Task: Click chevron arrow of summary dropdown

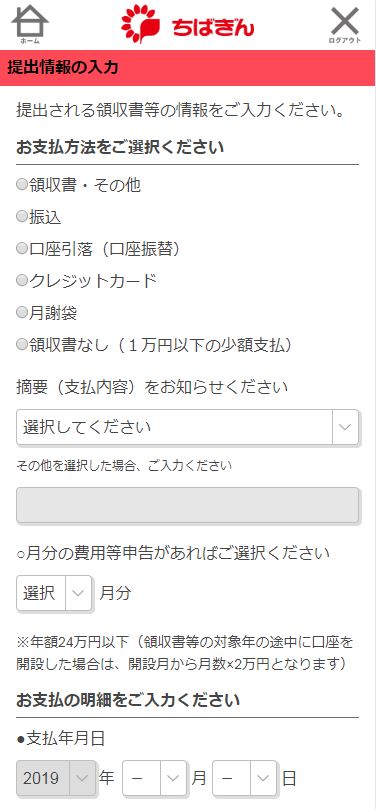Action: coord(345,427)
